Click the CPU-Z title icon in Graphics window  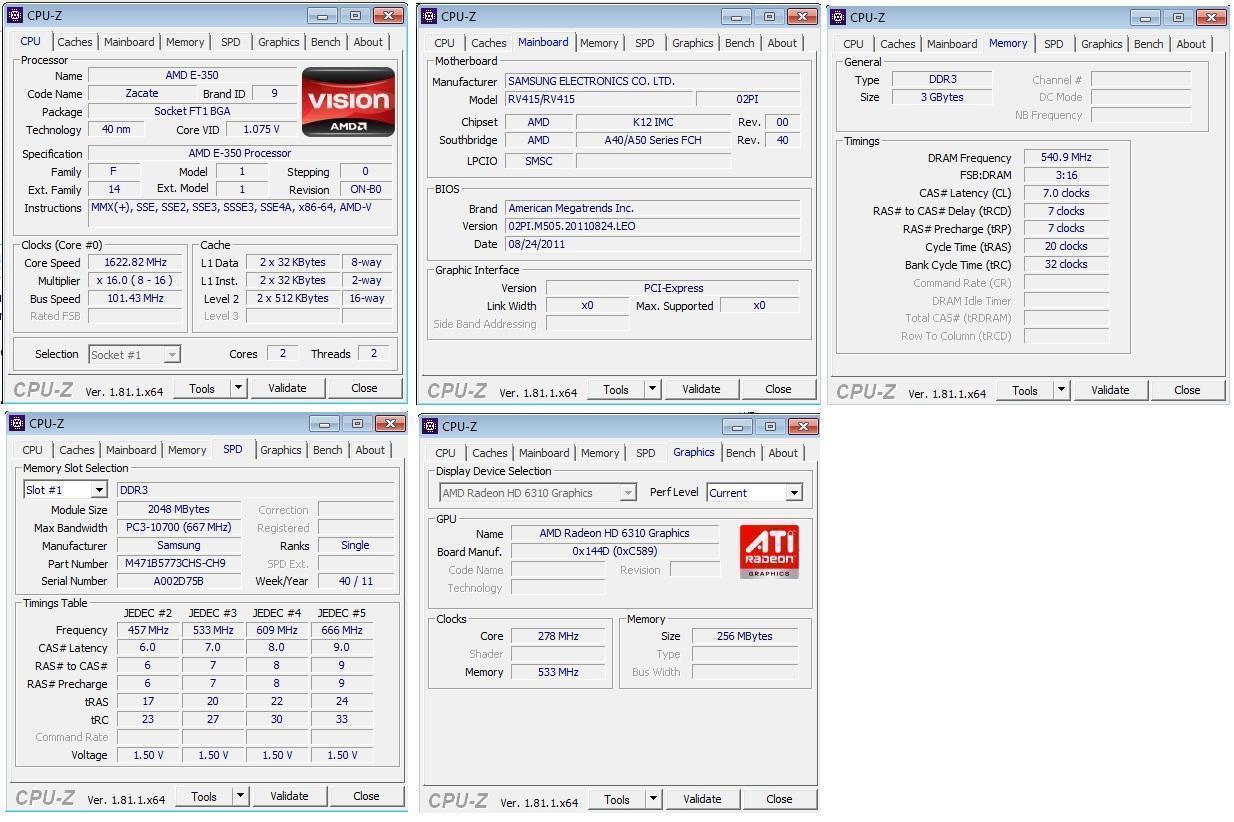(430, 427)
